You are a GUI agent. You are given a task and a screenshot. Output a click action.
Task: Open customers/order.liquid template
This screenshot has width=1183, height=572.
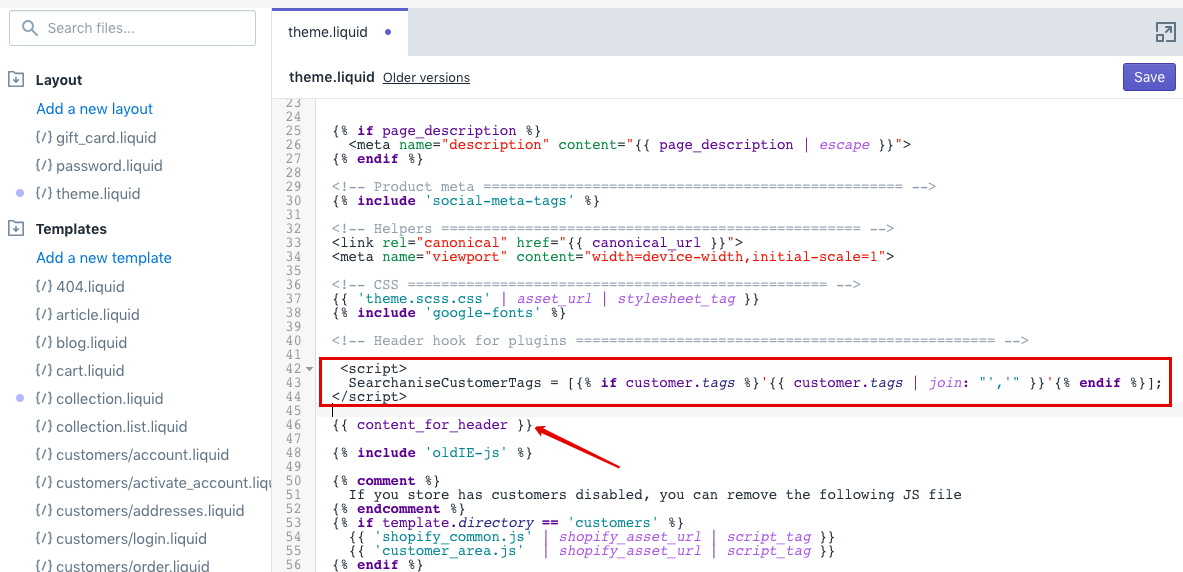pyautogui.click(x=133, y=565)
